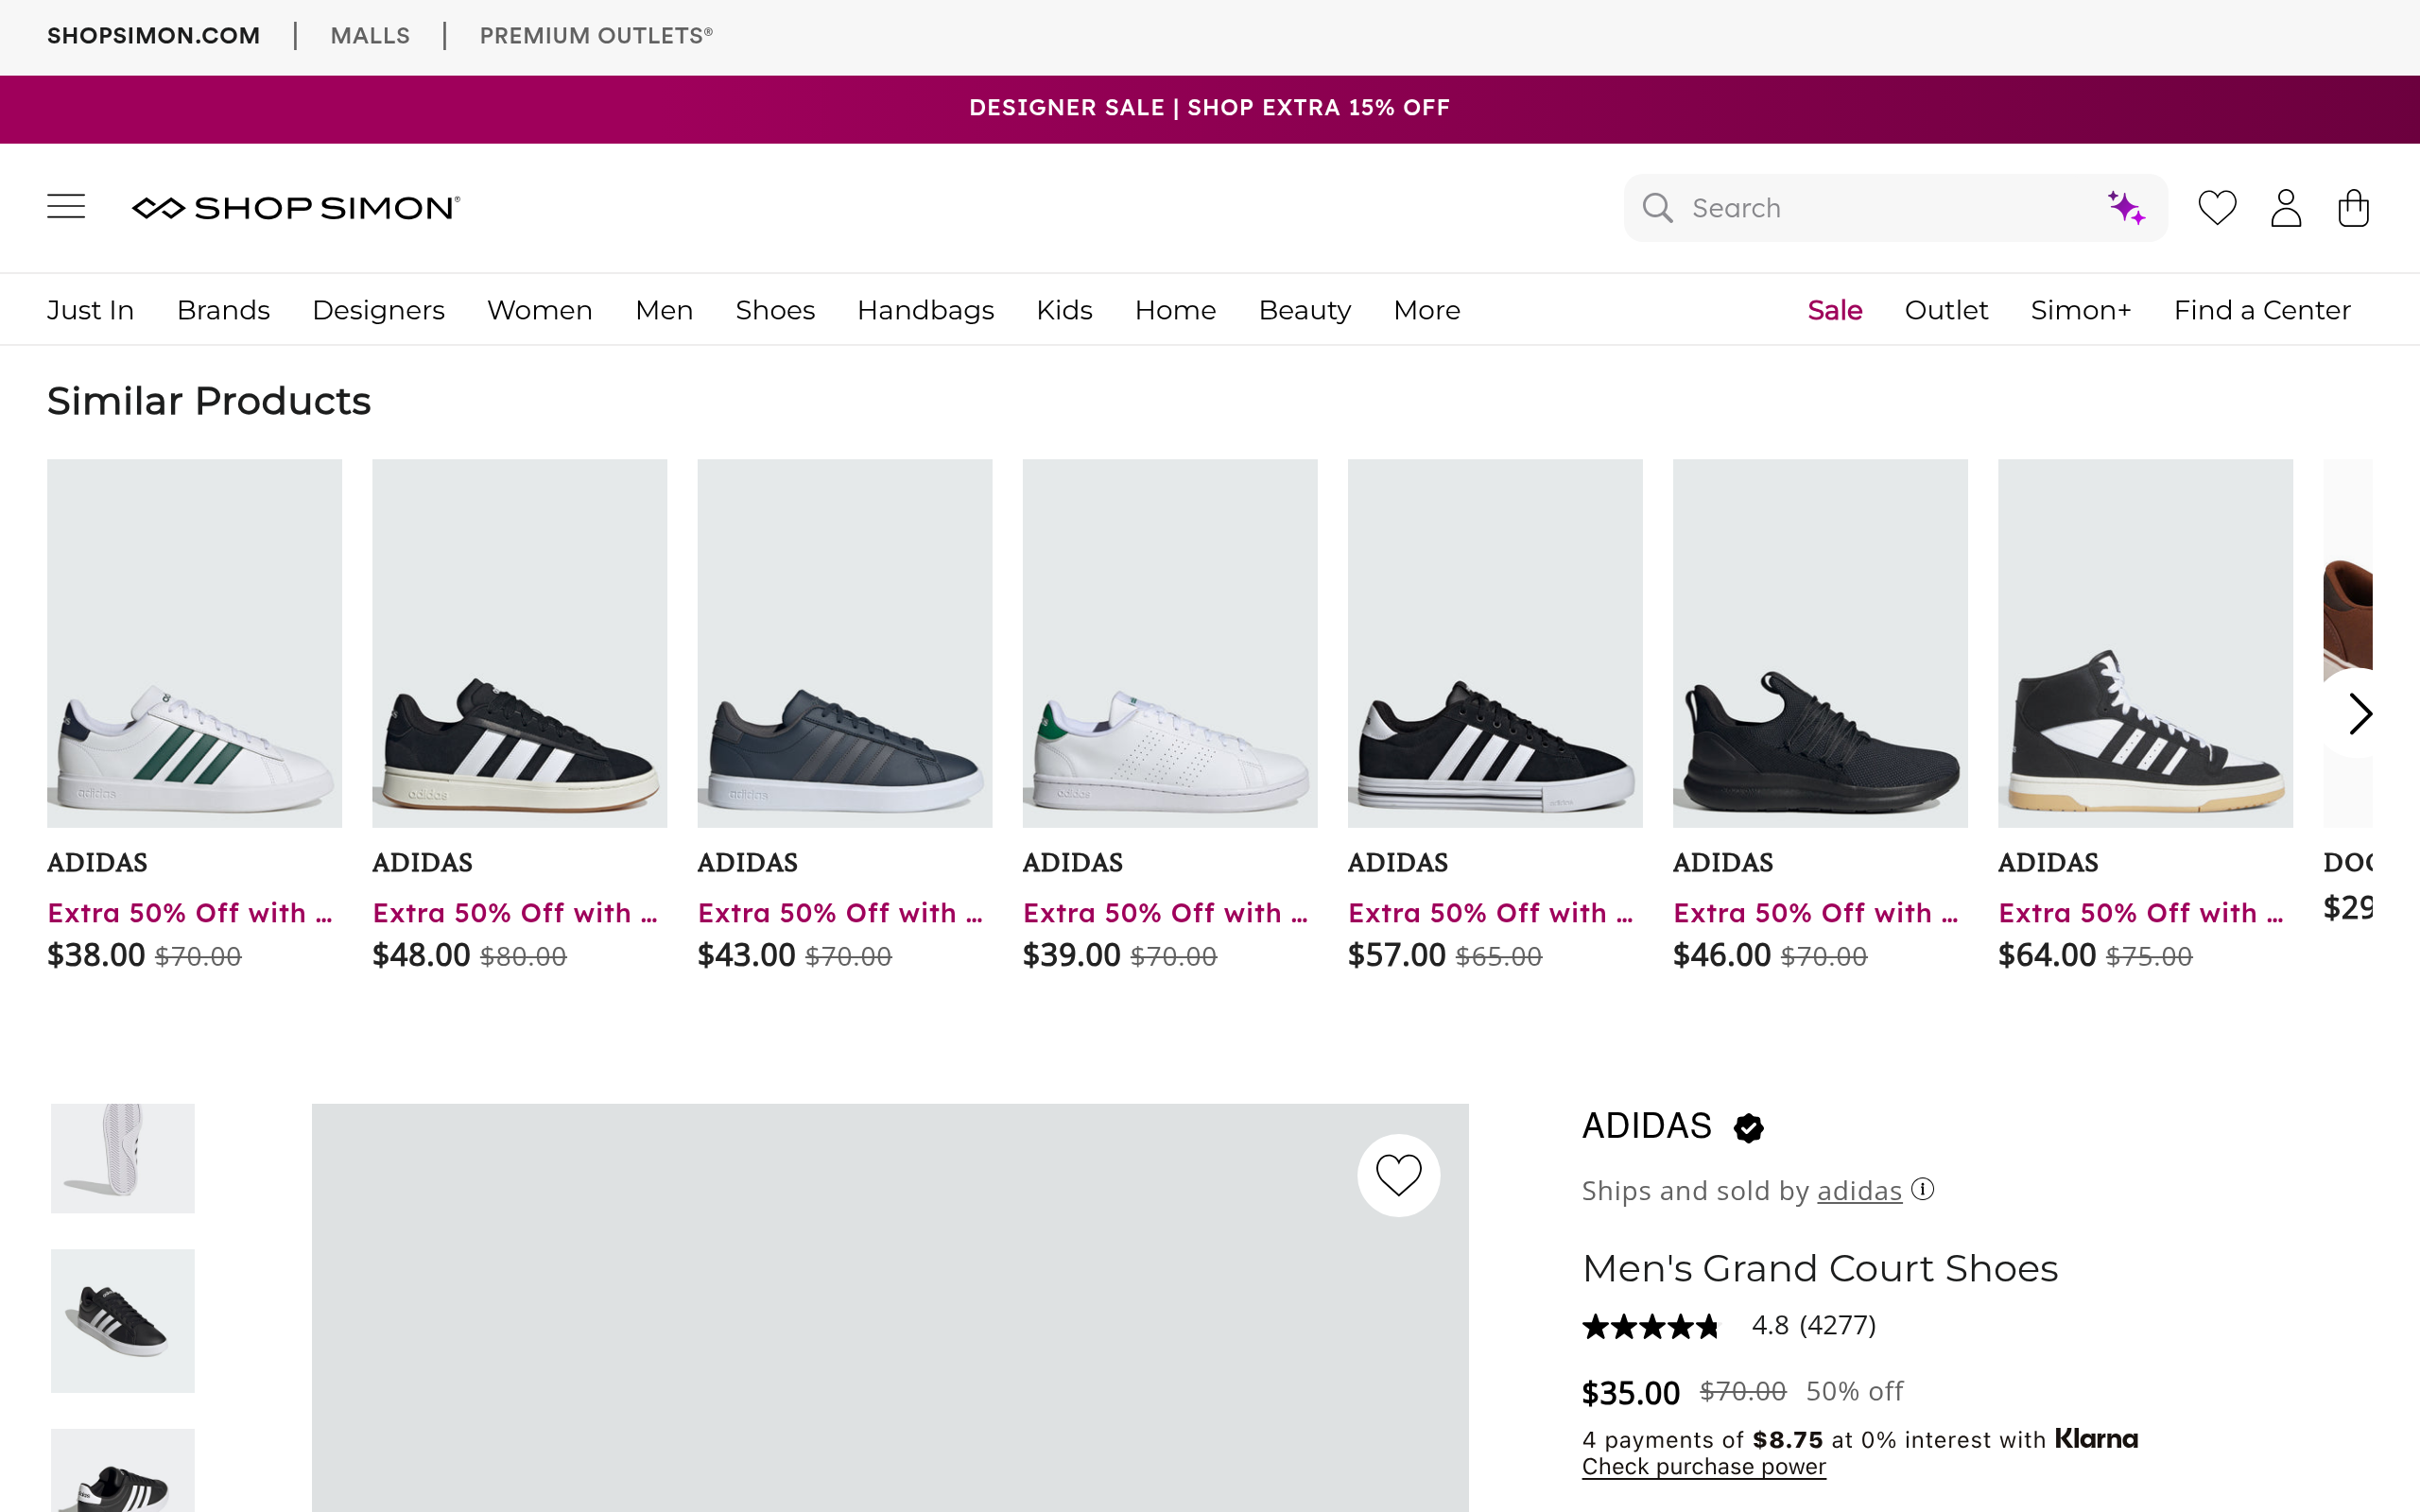This screenshot has height=1512, width=2420.
Task: Click the Shop Simon logo
Action: point(296,207)
